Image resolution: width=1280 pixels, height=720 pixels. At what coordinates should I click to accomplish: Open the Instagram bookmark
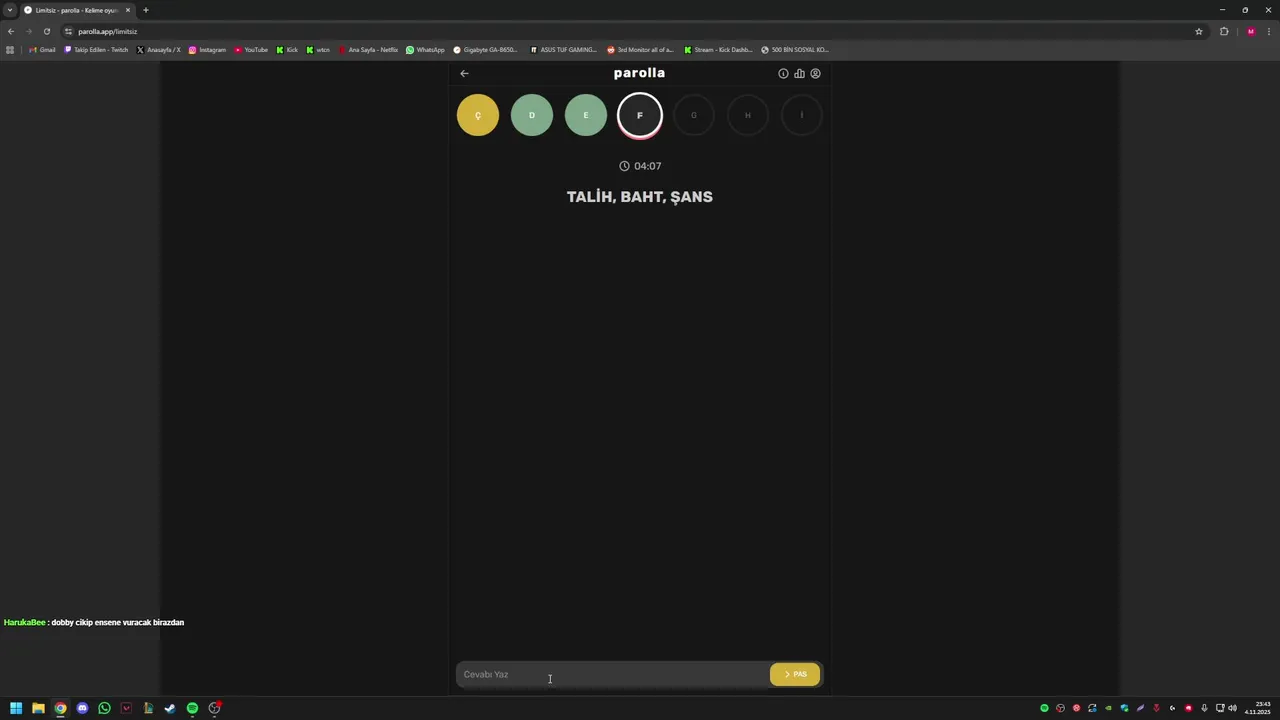tap(207, 49)
